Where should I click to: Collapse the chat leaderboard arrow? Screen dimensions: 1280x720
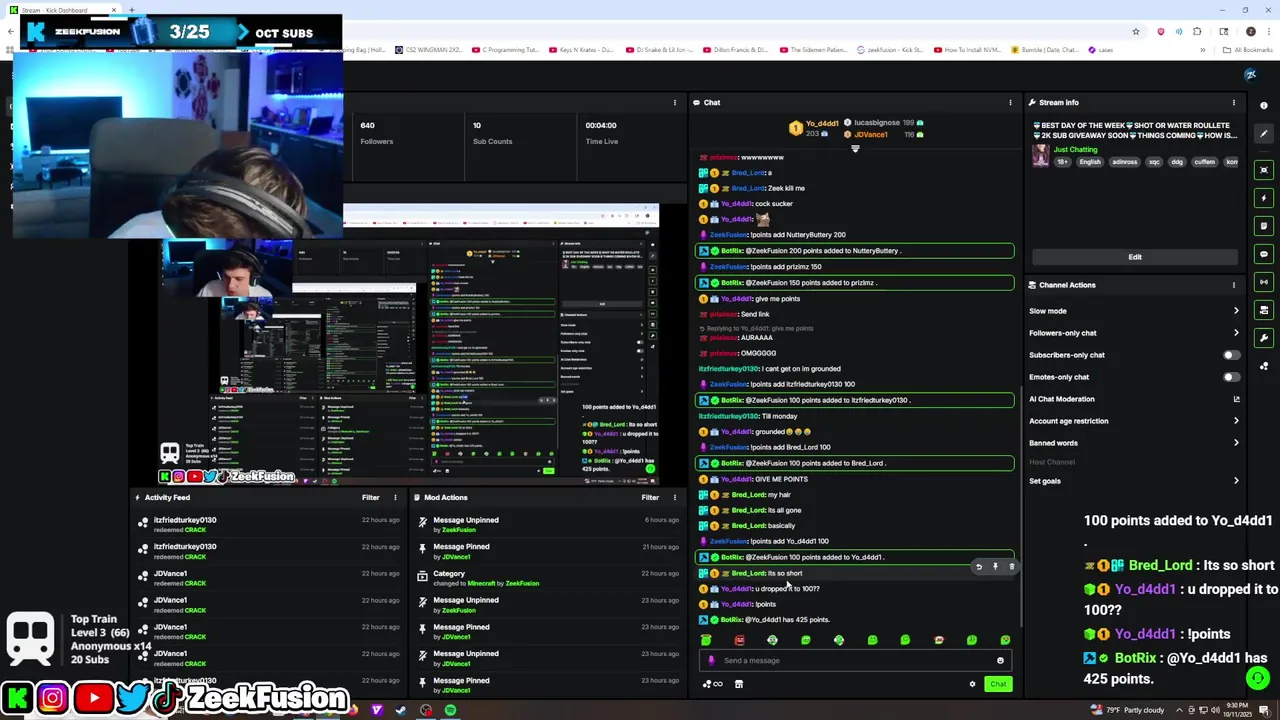click(x=855, y=149)
